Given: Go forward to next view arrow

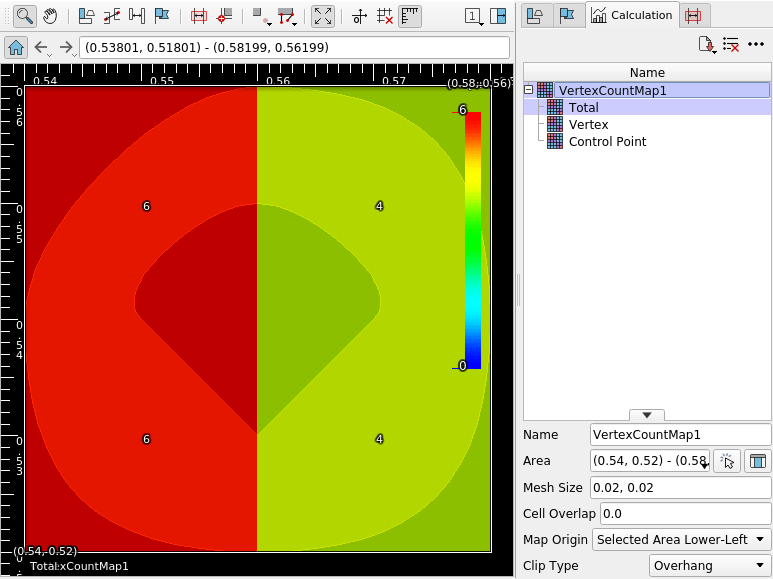Looking at the screenshot, I should pyautogui.click(x=67, y=47).
